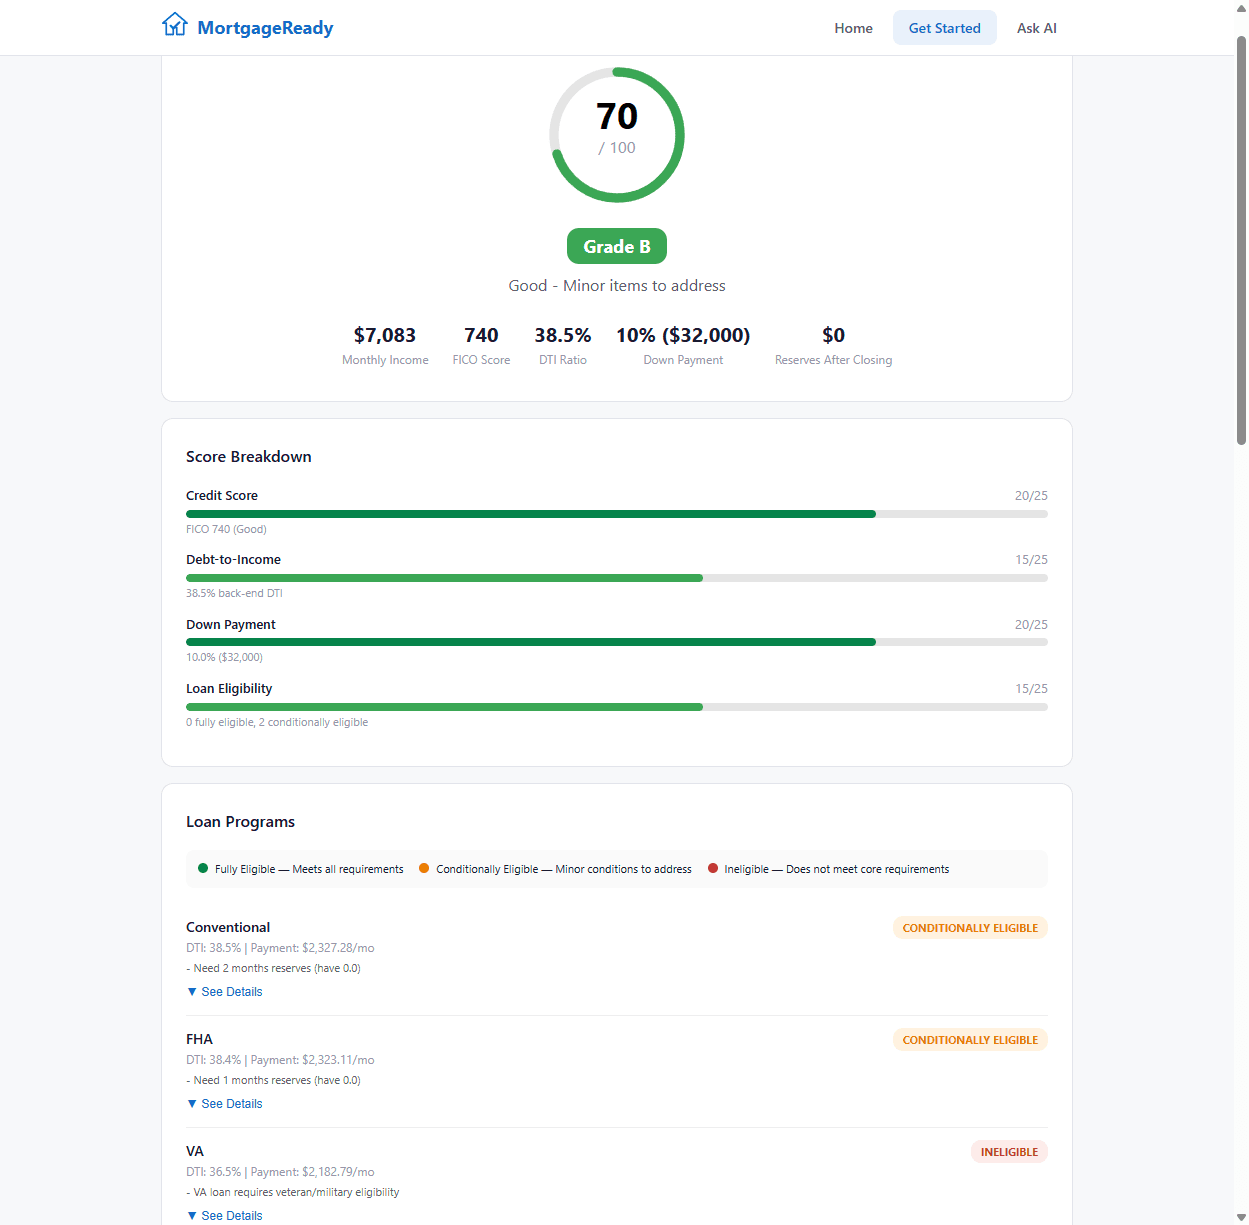Open the Home navigation item
Screen dimensions: 1249x1225
click(x=853, y=28)
